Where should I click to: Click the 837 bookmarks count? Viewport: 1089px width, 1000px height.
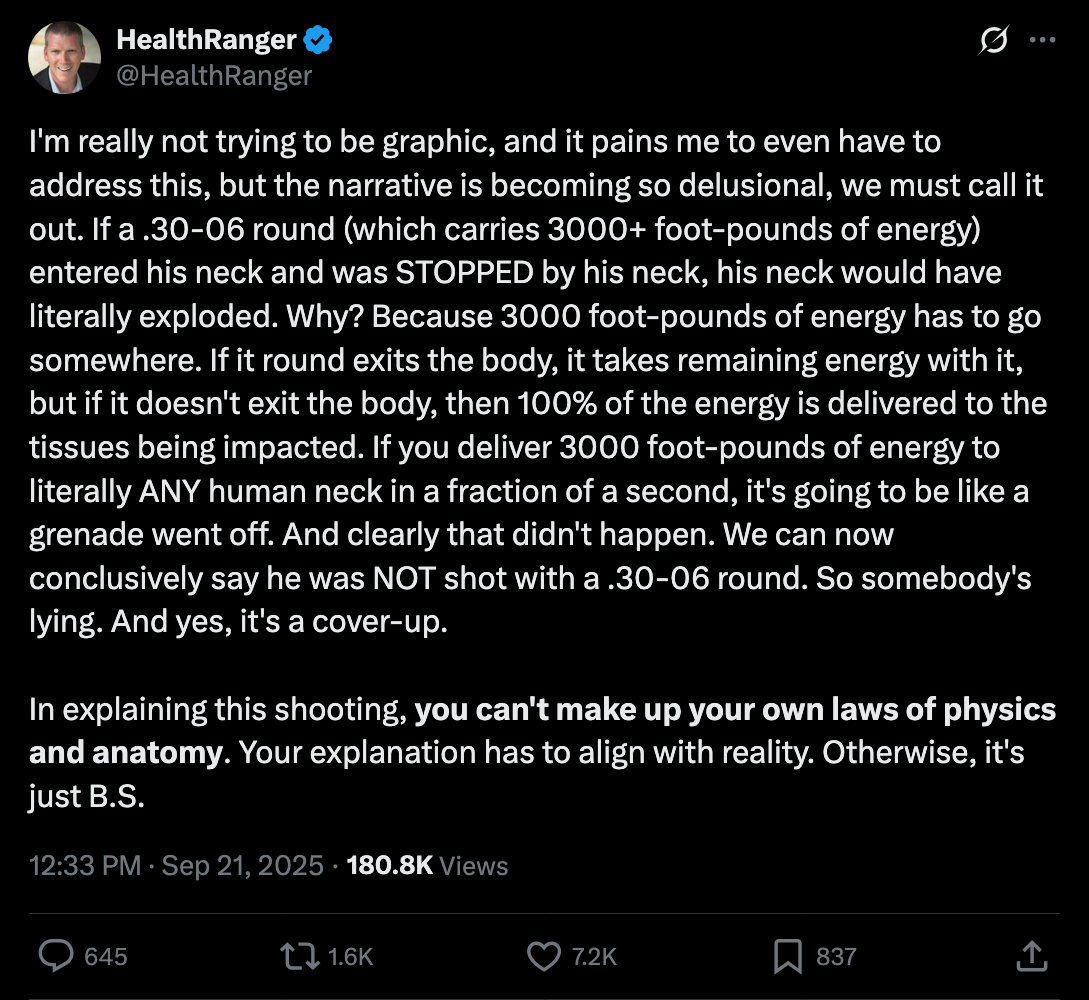pos(836,957)
